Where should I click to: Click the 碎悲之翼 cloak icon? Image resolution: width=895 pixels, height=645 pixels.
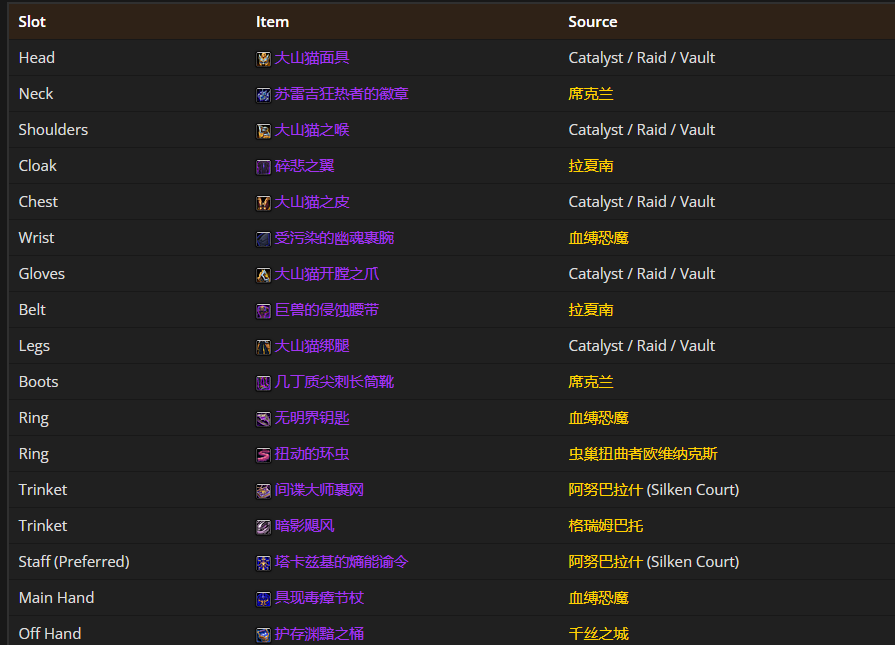264,167
